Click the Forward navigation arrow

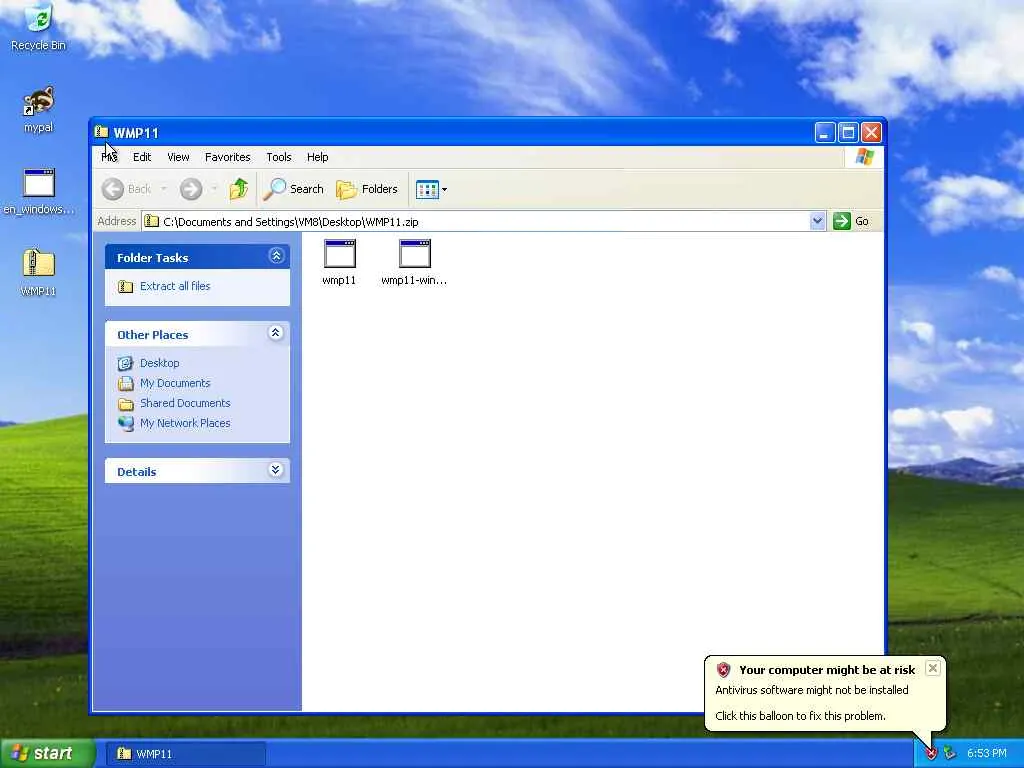click(191, 189)
